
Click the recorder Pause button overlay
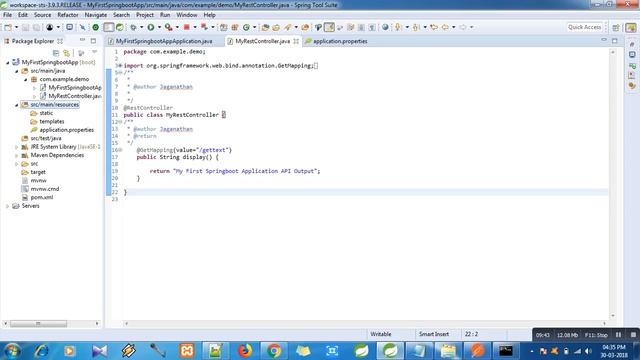pyautogui.click(x=618, y=335)
